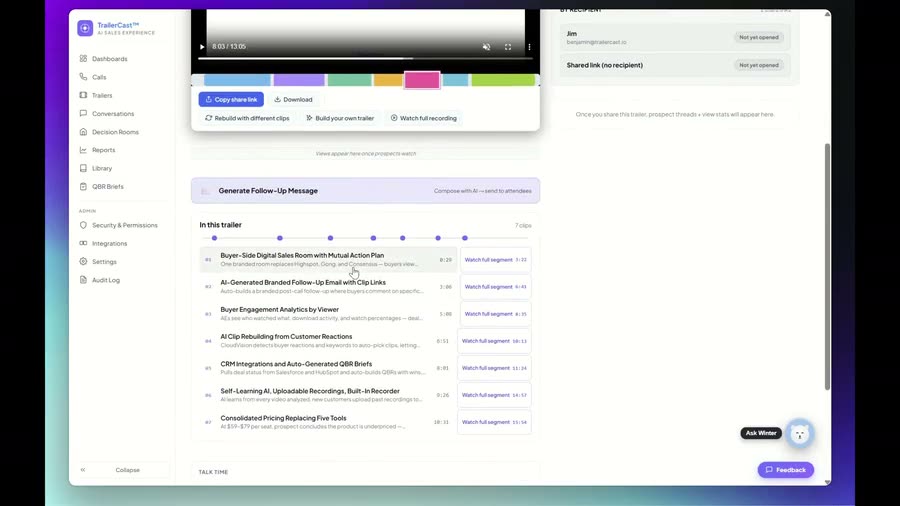The height and width of the screenshot is (506, 900).
Task: Click the Download button
Action: [x=293, y=99]
